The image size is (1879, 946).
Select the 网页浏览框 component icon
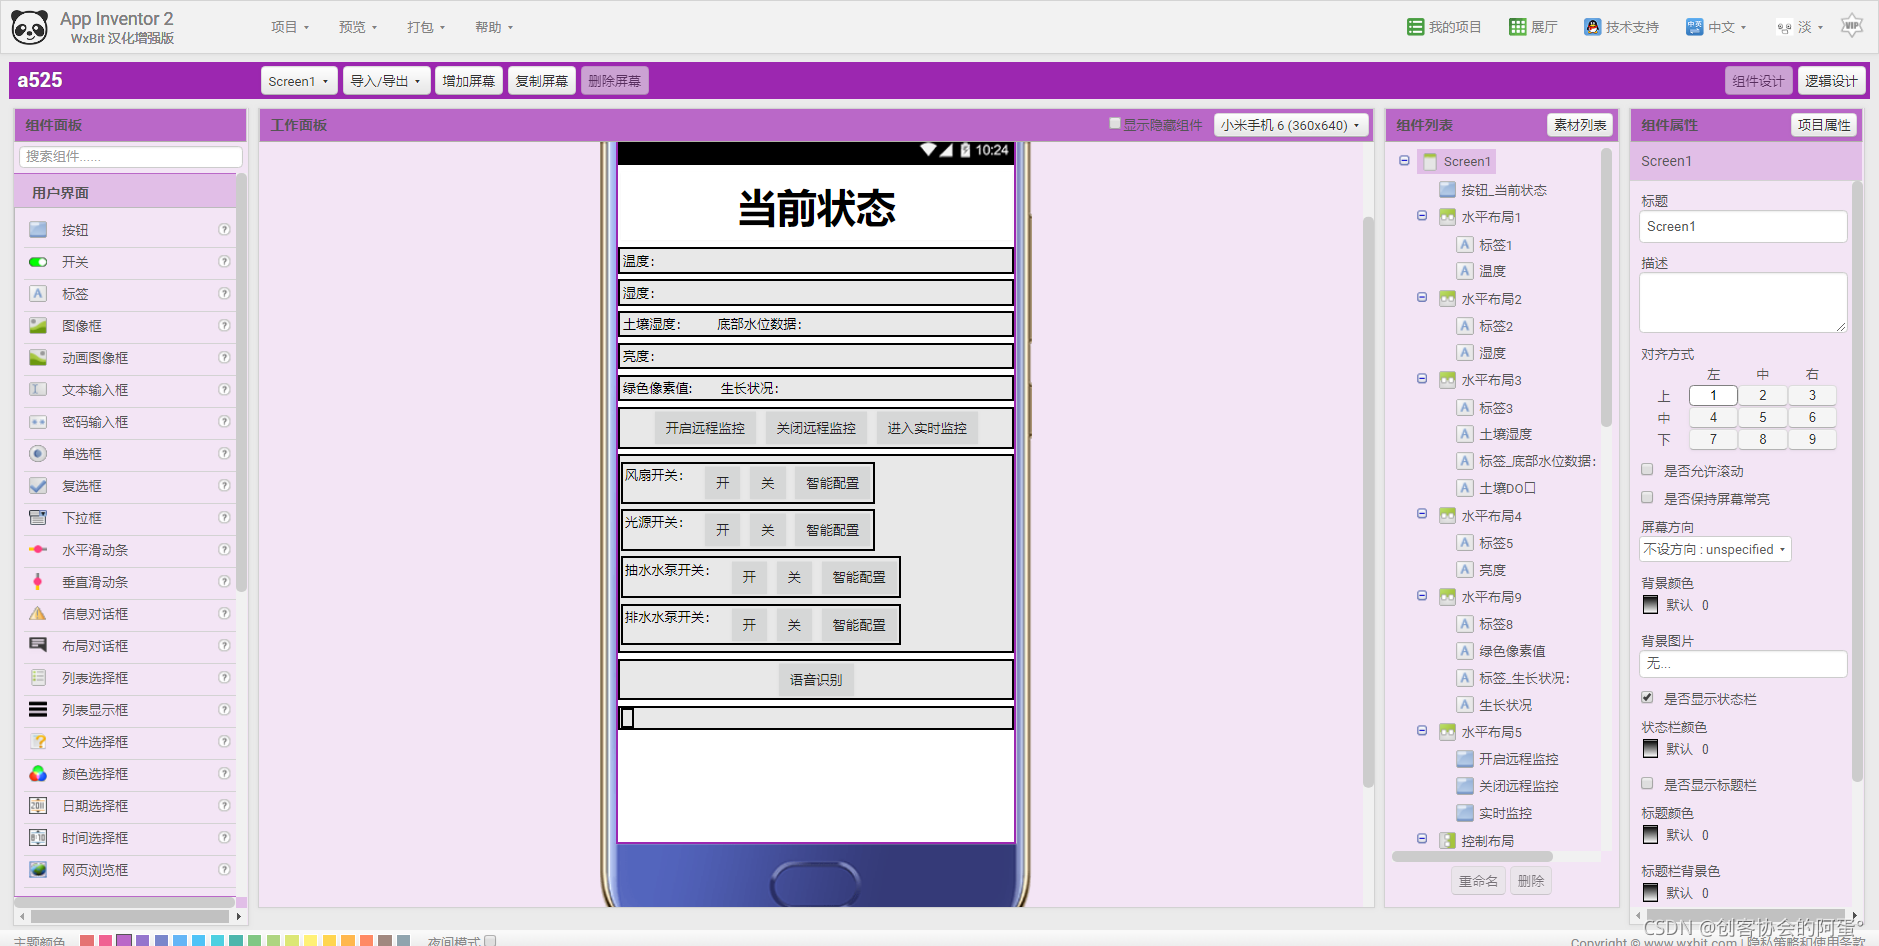pos(37,869)
